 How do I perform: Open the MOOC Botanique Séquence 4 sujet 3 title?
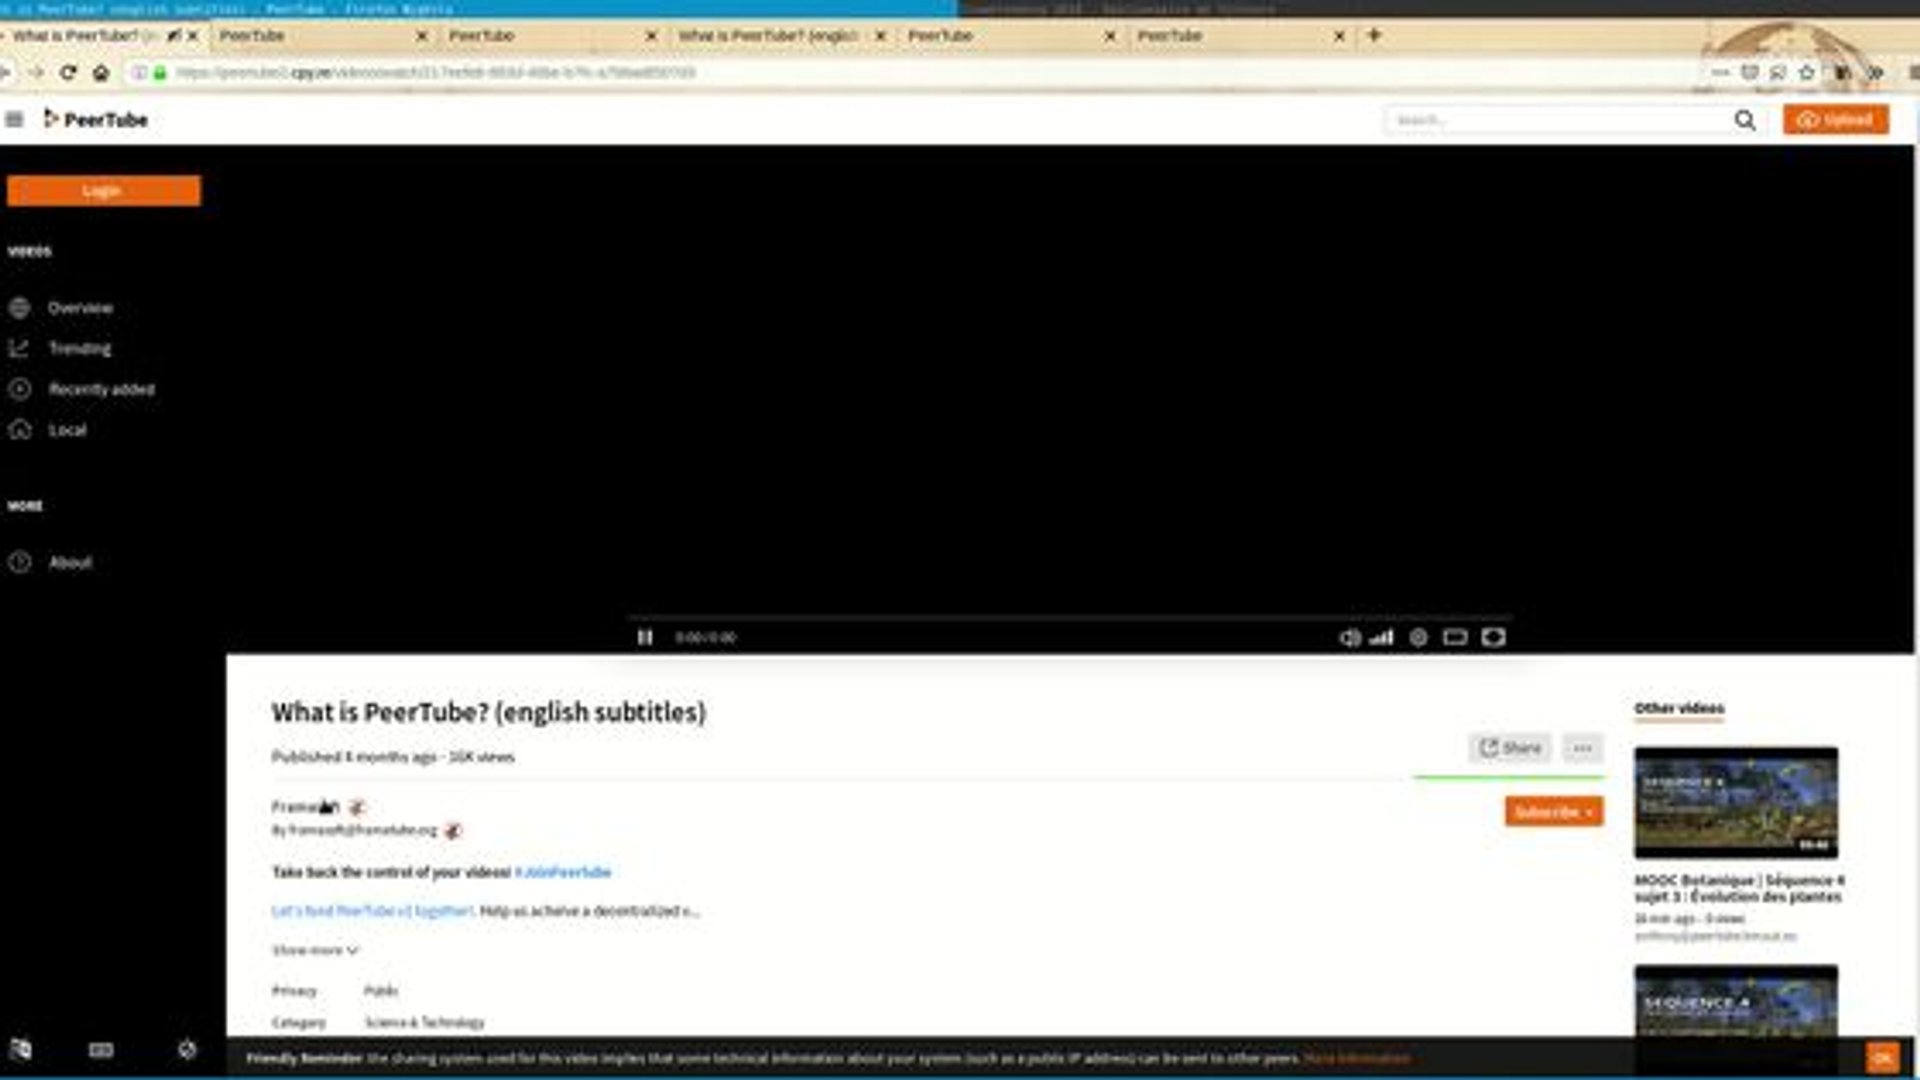(x=1739, y=888)
